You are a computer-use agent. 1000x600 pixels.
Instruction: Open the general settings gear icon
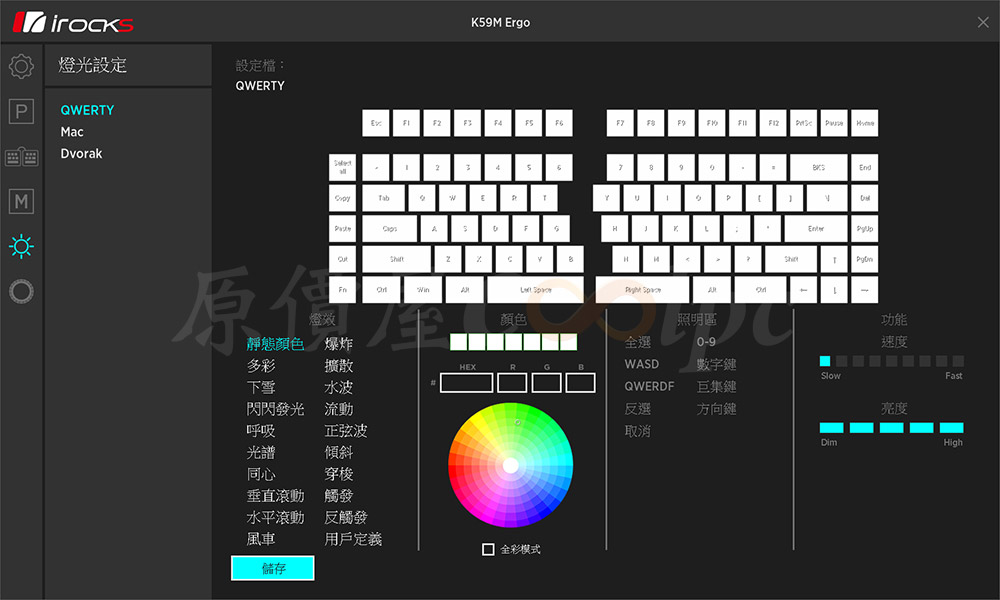click(x=21, y=67)
